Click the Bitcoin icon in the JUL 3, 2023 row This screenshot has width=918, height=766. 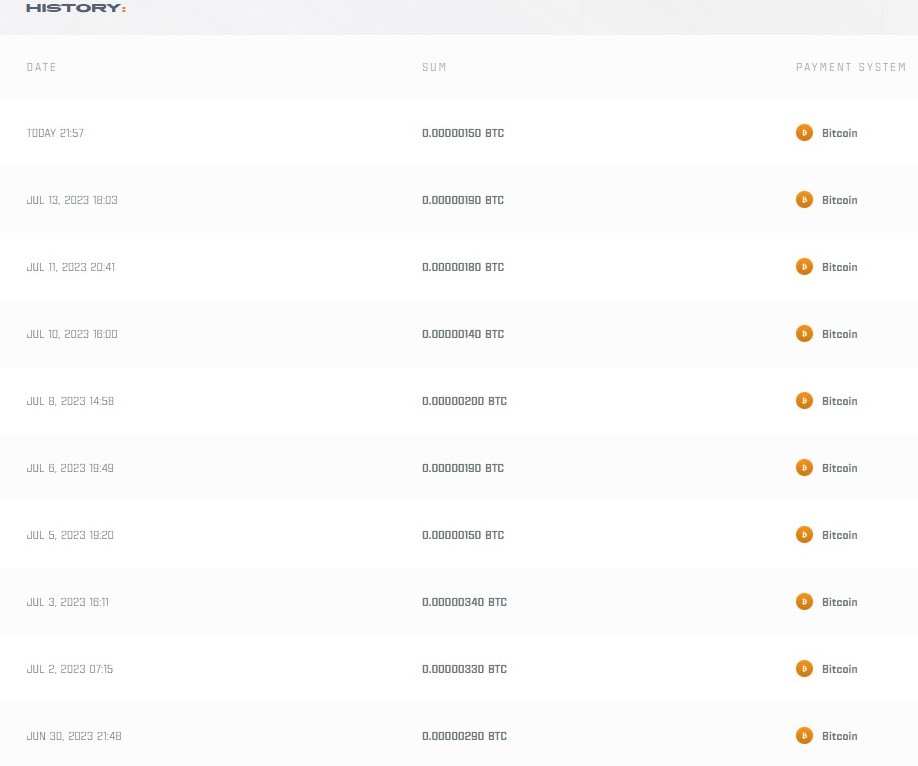(804, 602)
